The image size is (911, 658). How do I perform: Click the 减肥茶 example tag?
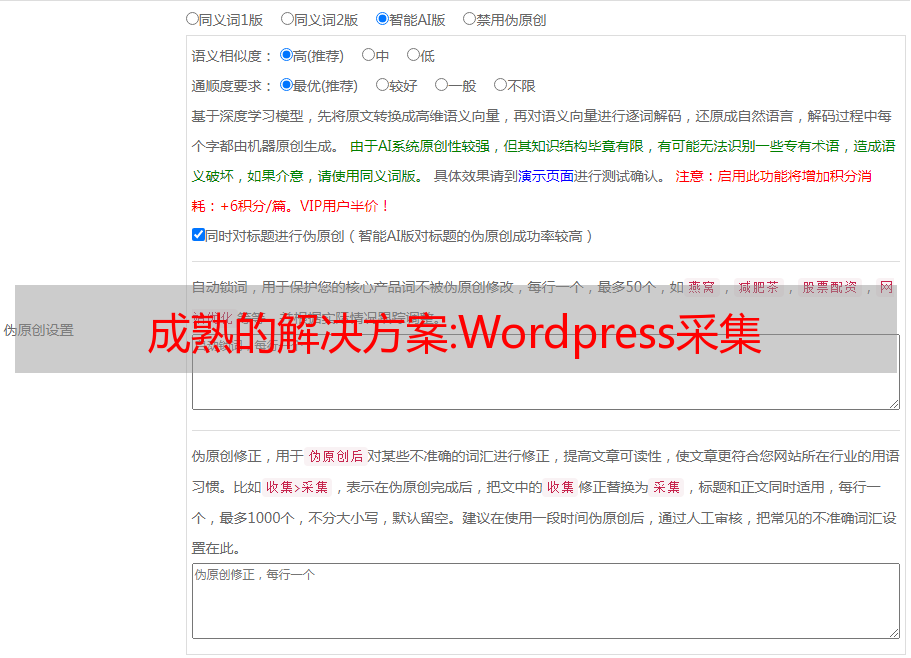click(759, 287)
